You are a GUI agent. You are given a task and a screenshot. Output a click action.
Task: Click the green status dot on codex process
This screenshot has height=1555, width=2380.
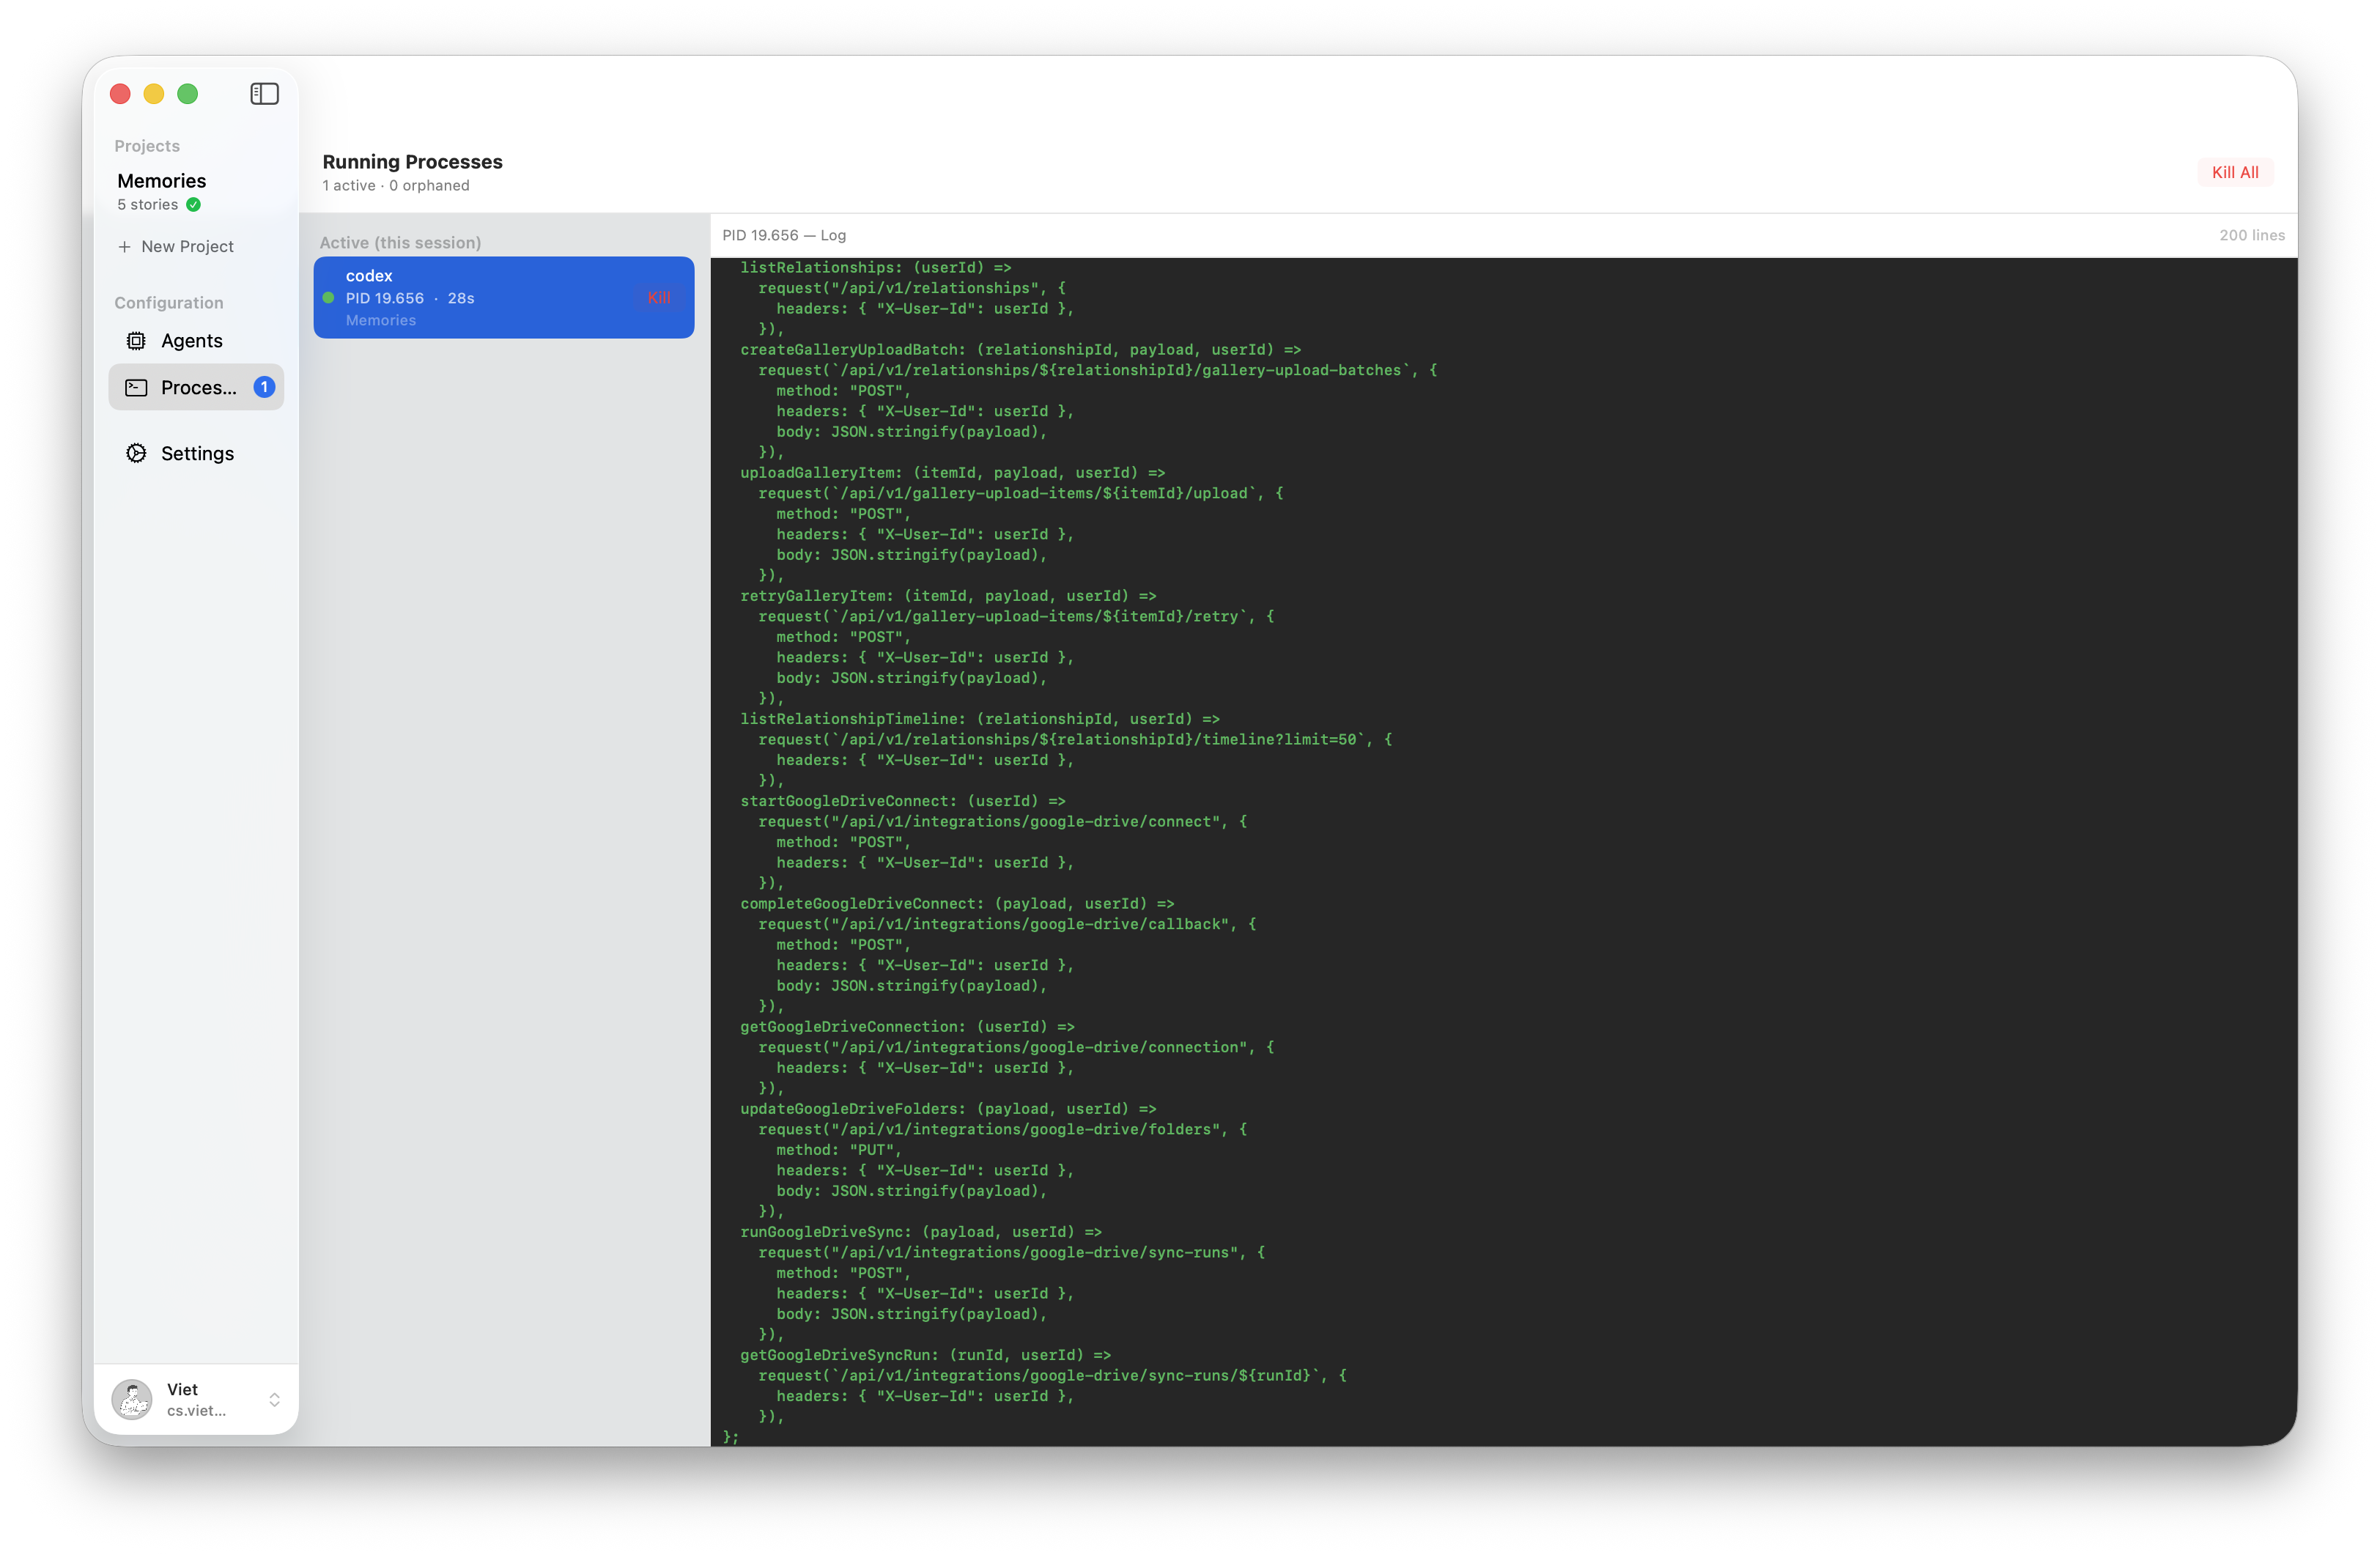[x=328, y=298]
